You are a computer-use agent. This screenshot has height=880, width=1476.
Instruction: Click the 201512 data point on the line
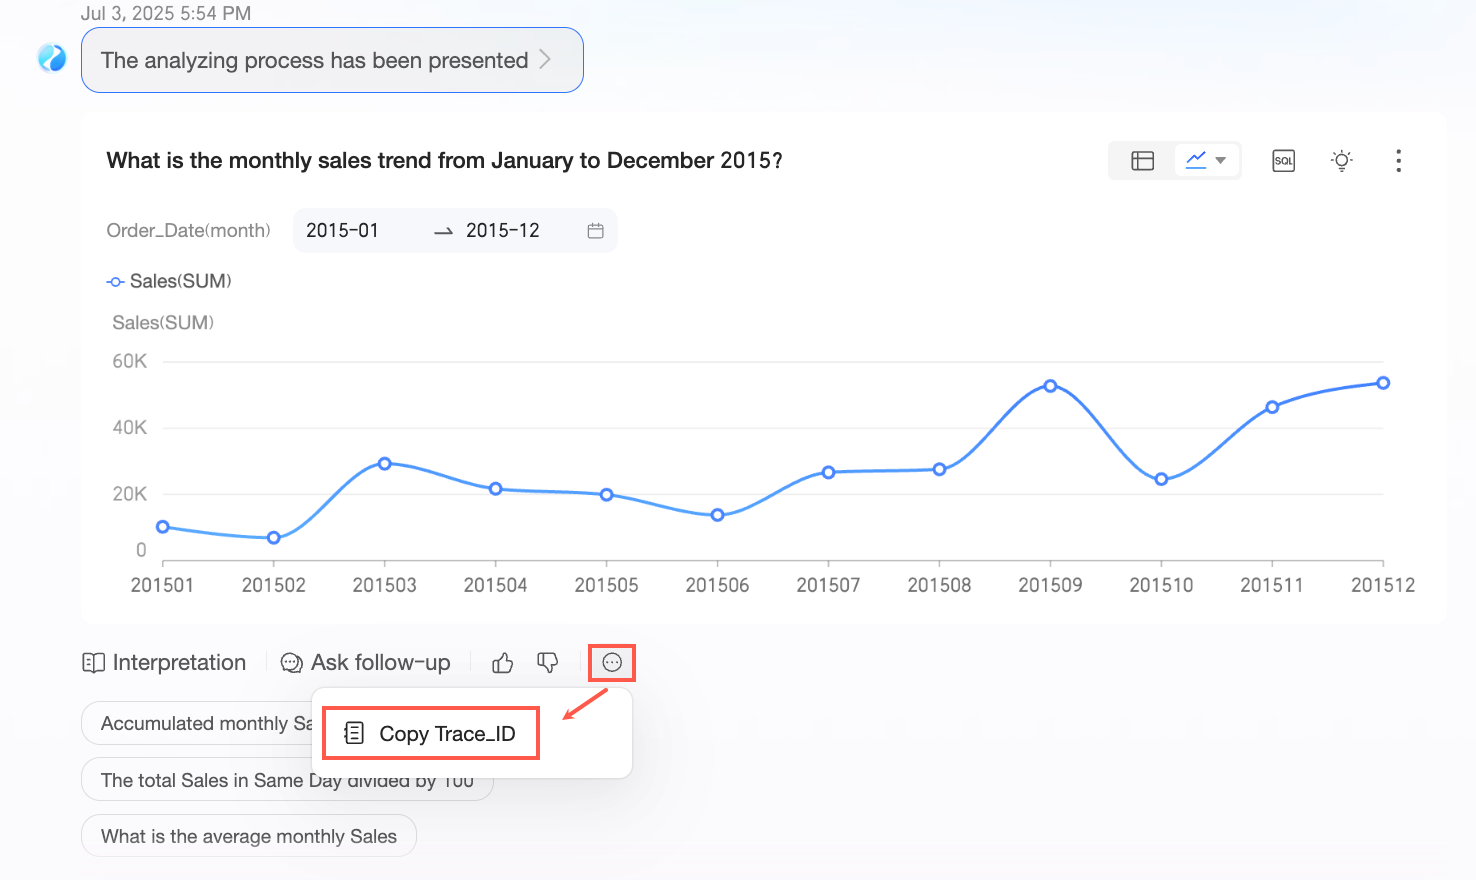(1383, 383)
